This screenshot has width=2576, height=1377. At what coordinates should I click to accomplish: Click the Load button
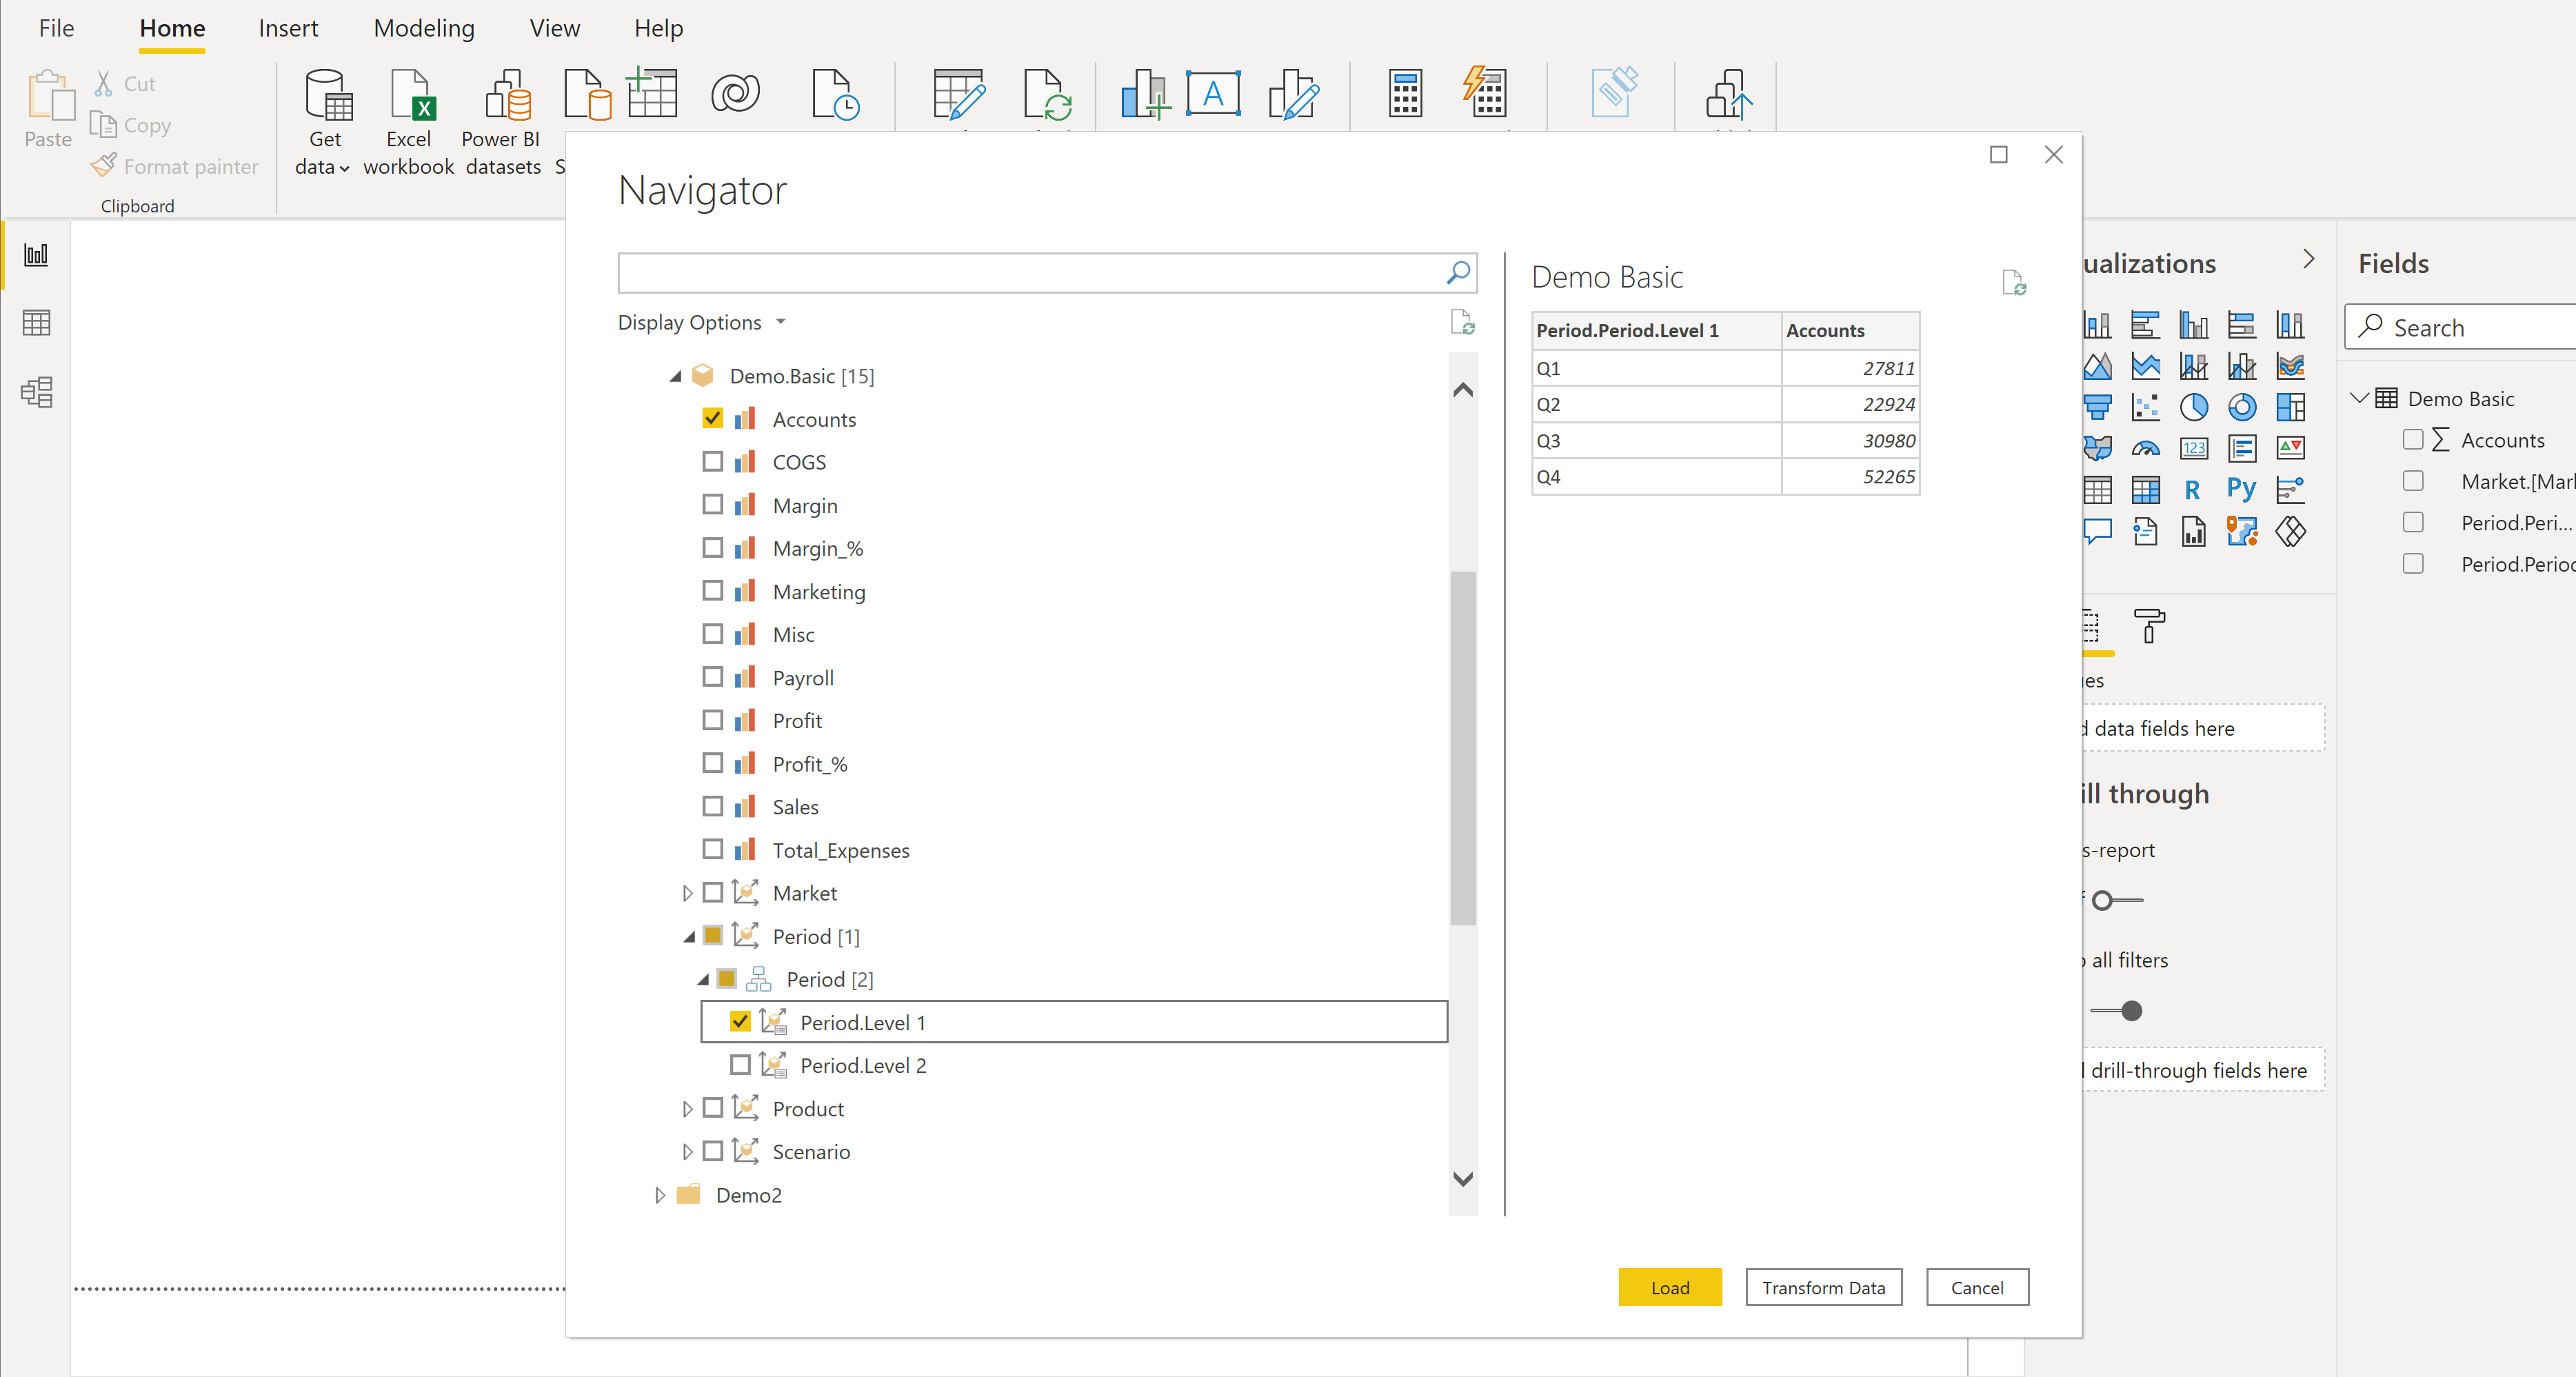pyautogui.click(x=1669, y=1287)
